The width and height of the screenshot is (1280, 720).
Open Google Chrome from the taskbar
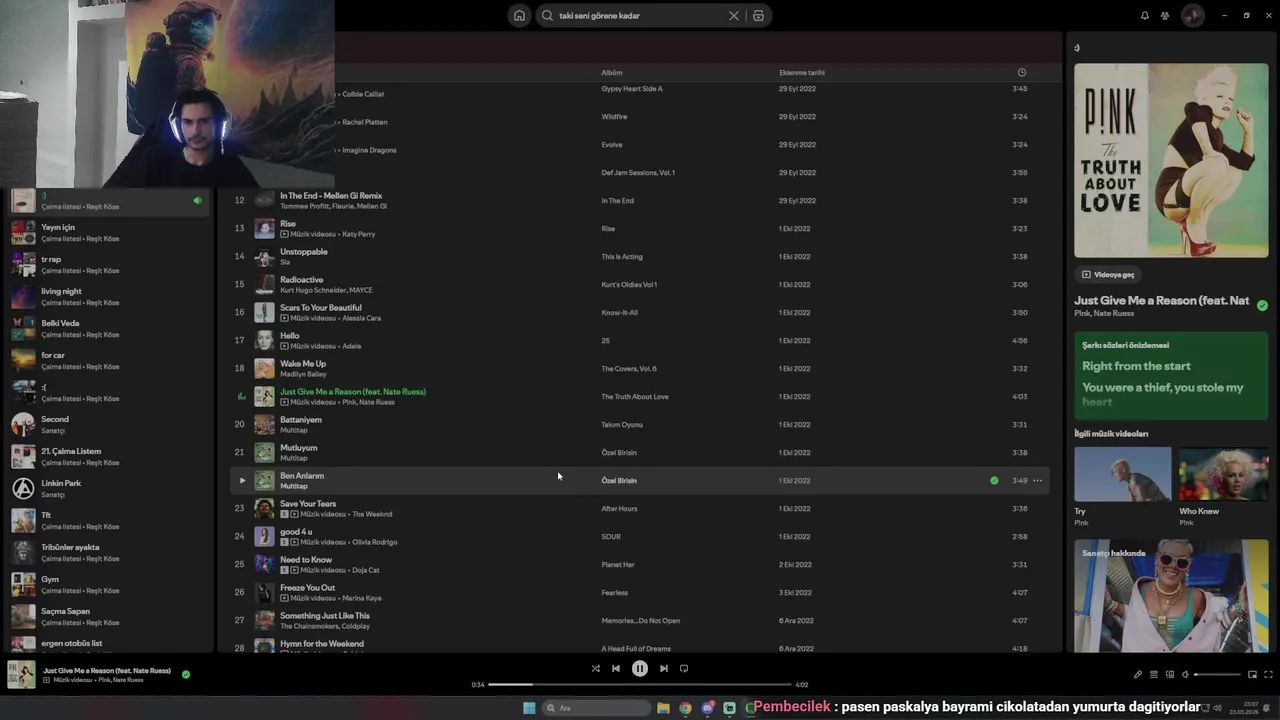[685, 708]
